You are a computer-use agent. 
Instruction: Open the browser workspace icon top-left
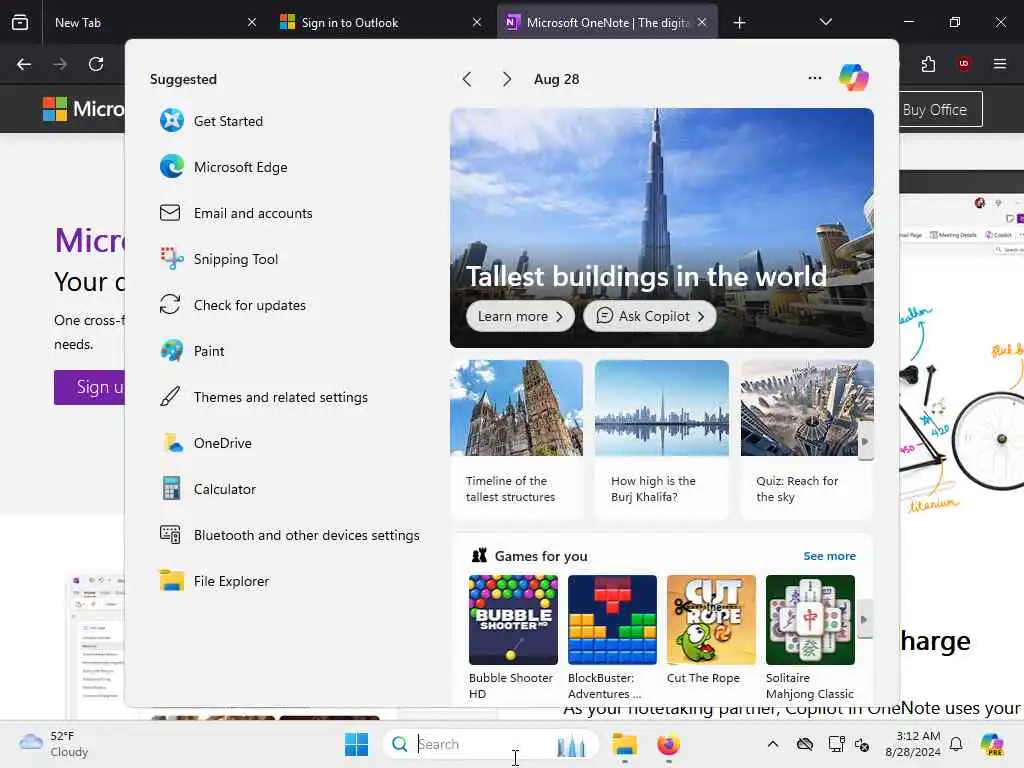point(20,22)
